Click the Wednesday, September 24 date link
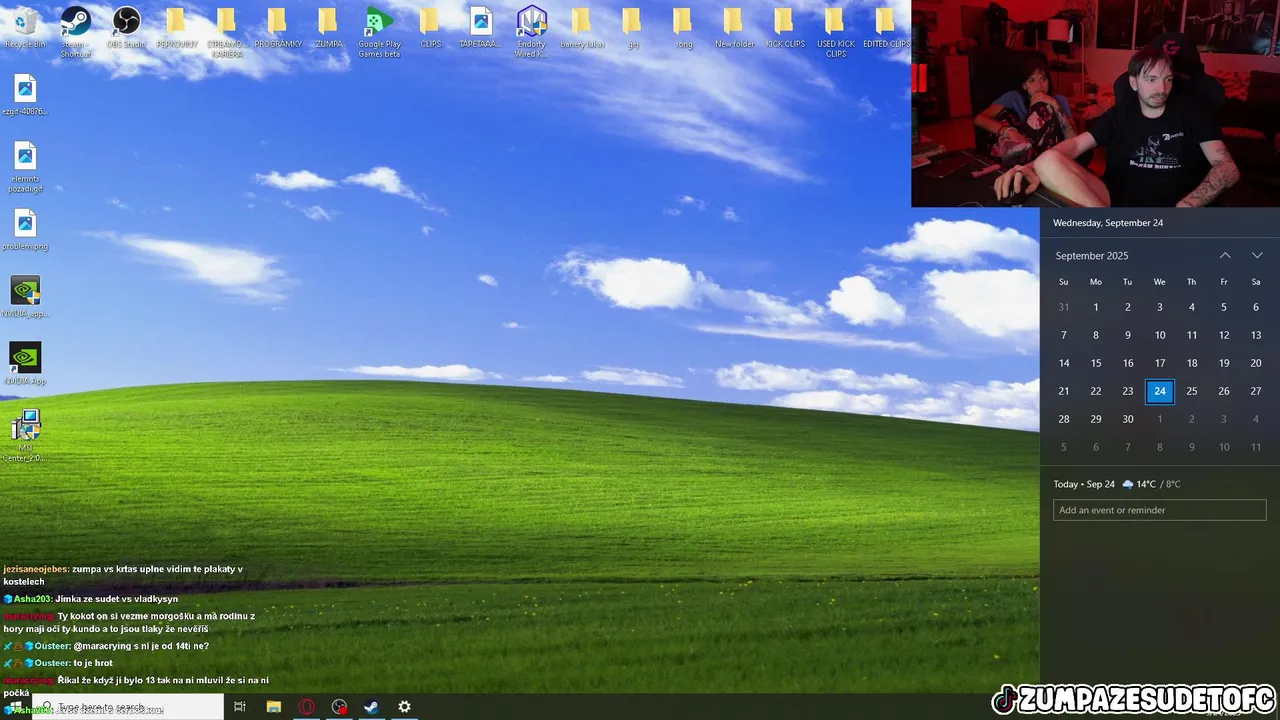 (1108, 223)
